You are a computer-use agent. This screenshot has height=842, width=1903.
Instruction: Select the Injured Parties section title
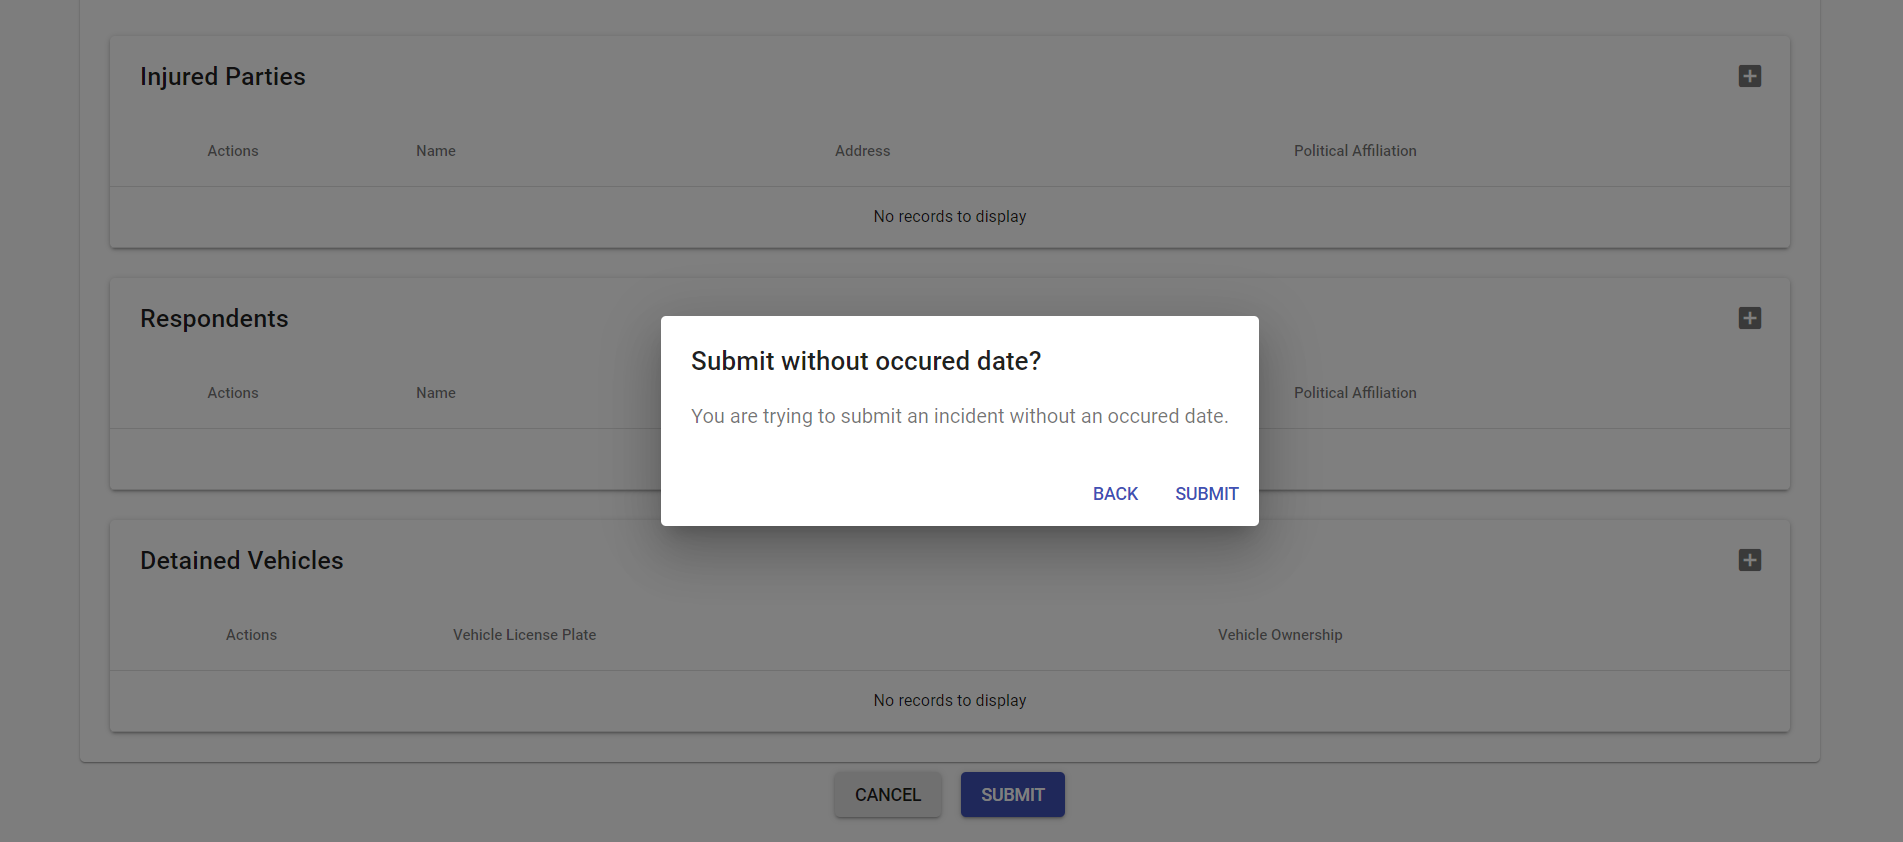[223, 76]
